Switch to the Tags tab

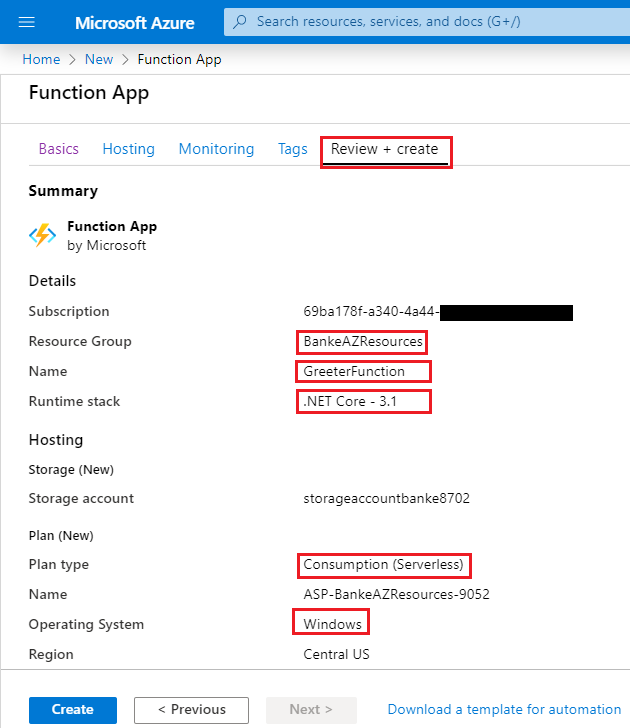[x=292, y=149]
